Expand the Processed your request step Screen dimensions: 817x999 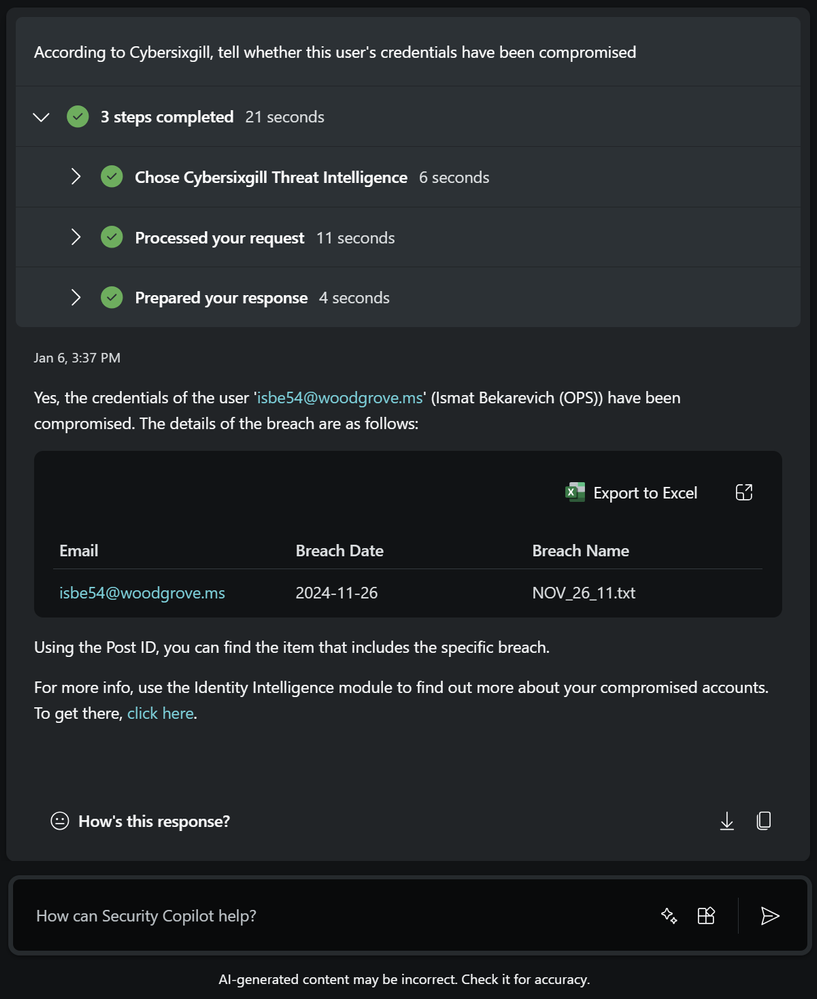click(x=76, y=238)
